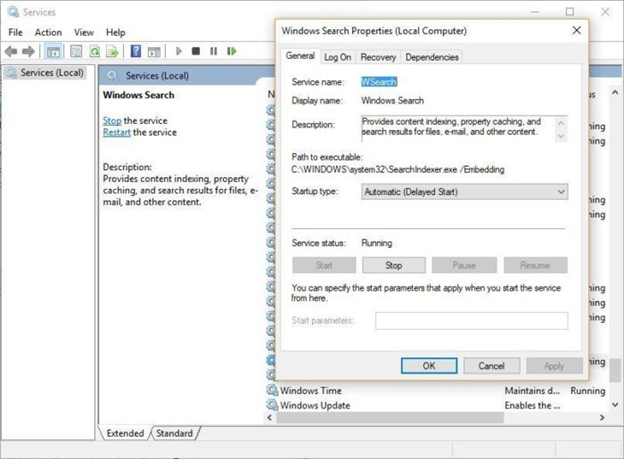Click the Refresh toolbar icon

point(94,51)
